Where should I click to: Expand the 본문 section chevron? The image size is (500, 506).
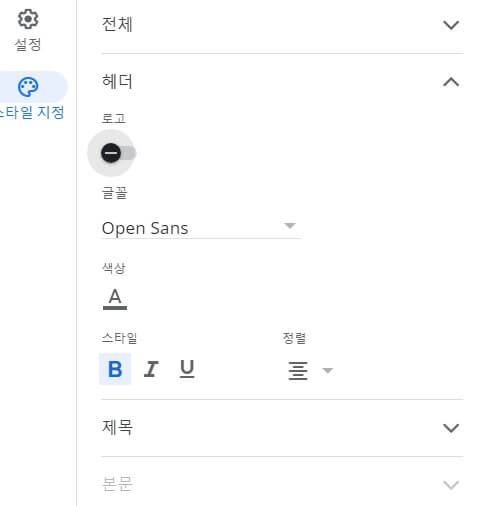[x=451, y=485]
